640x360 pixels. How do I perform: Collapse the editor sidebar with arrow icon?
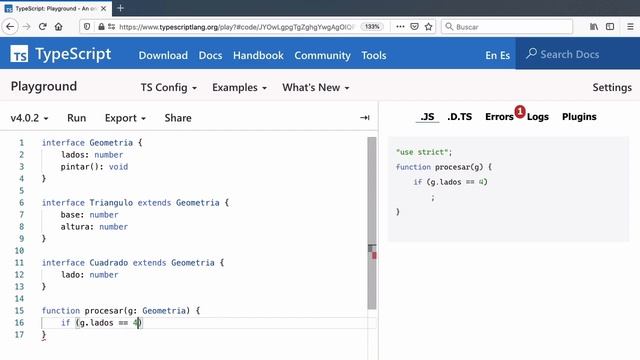[x=364, y=118]
